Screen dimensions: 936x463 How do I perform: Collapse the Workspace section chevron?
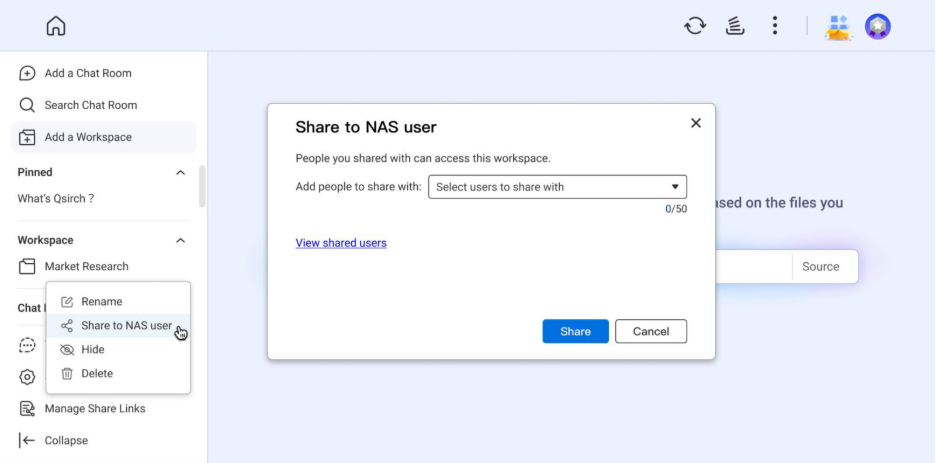point(180,241)
